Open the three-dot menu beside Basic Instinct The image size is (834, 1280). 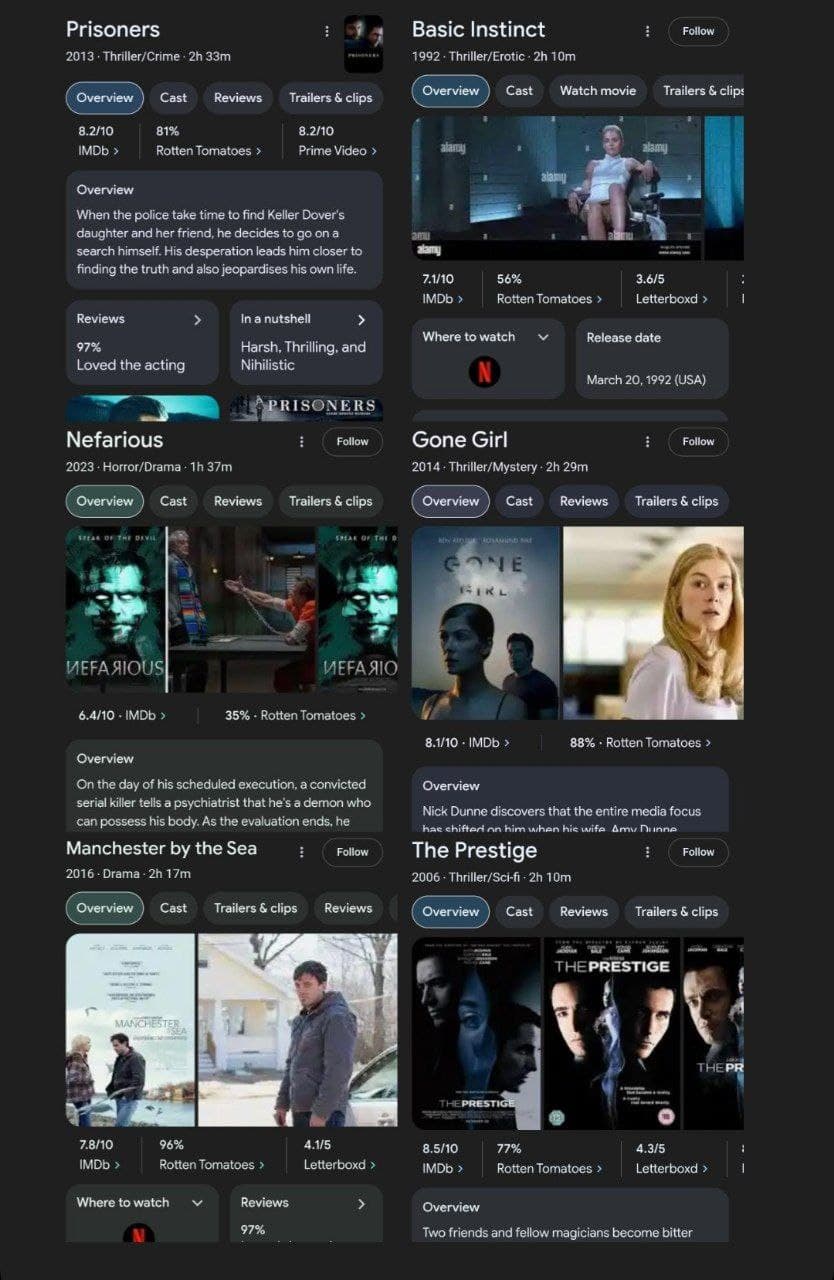click(647, 31)
